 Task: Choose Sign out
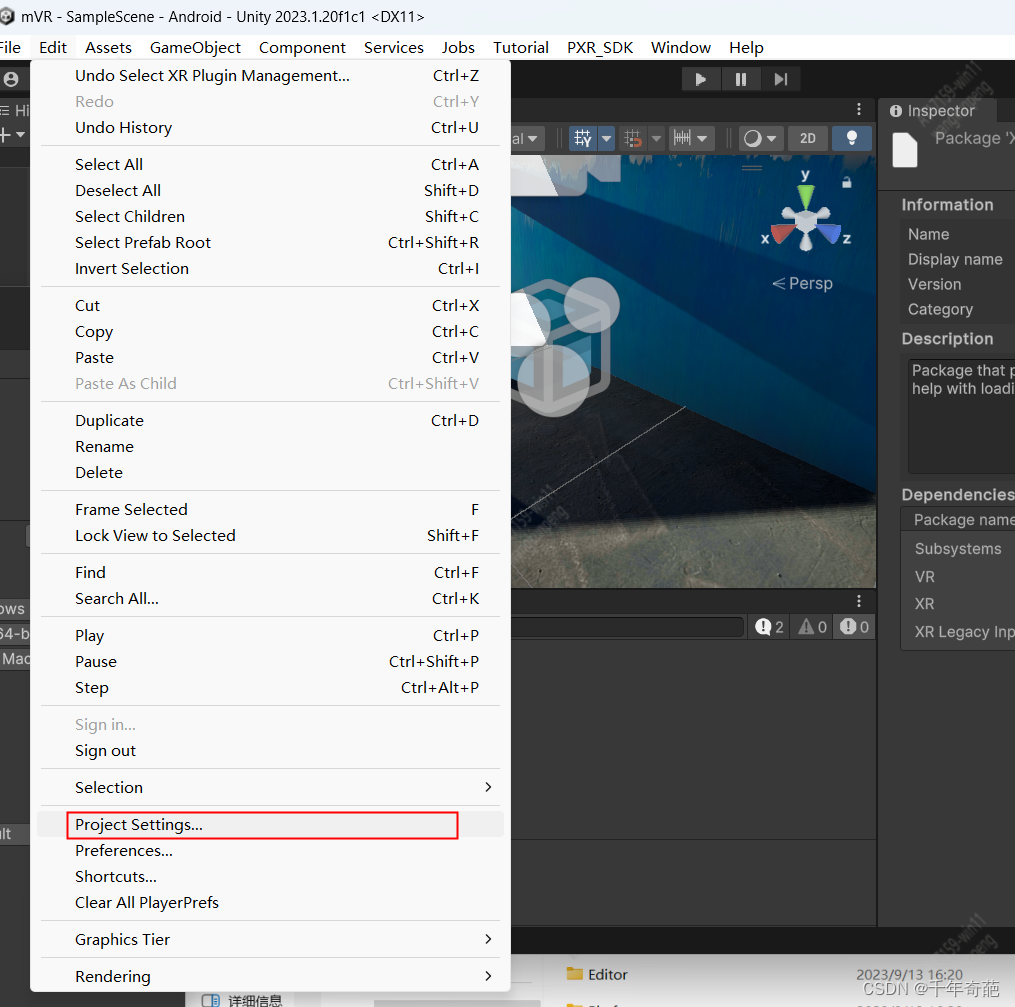click(270, 751)
